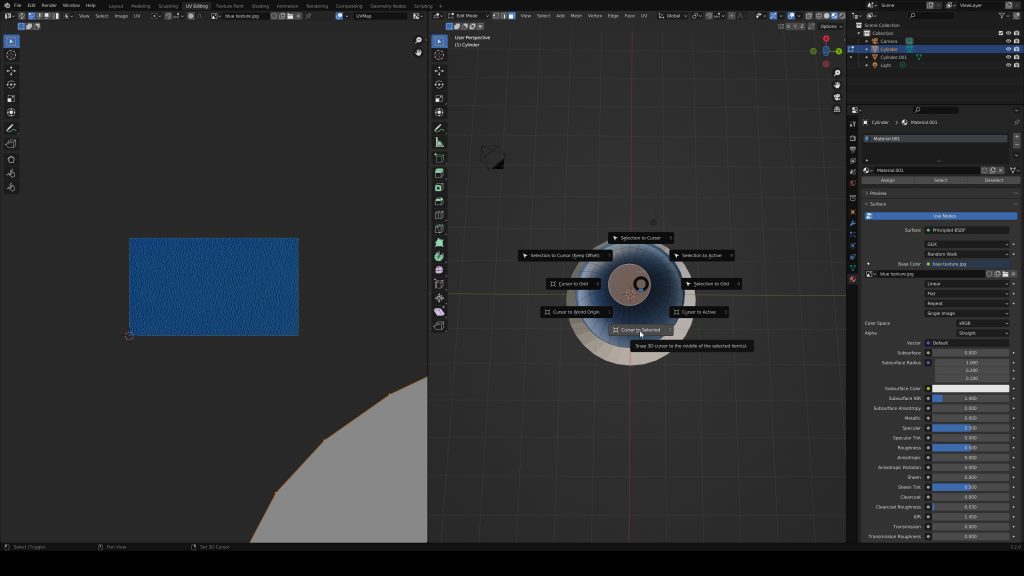Toggle Cylinder.001 visibility eye icon
Image resolution: width=1024 pixels, height=576 pixels.
point(1008,57)
